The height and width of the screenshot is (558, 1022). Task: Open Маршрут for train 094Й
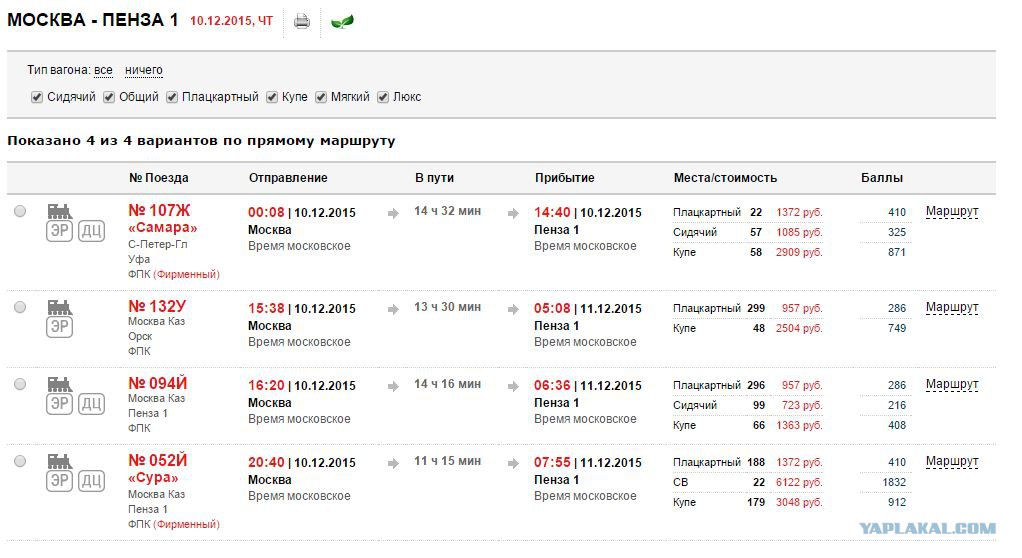coord(952,384)
